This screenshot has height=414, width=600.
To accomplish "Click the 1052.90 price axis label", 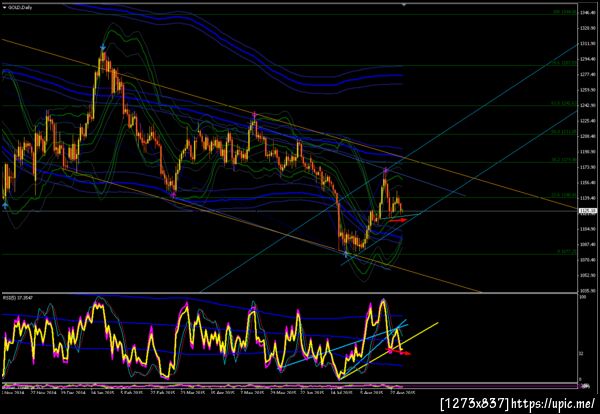I will (588, 275).
